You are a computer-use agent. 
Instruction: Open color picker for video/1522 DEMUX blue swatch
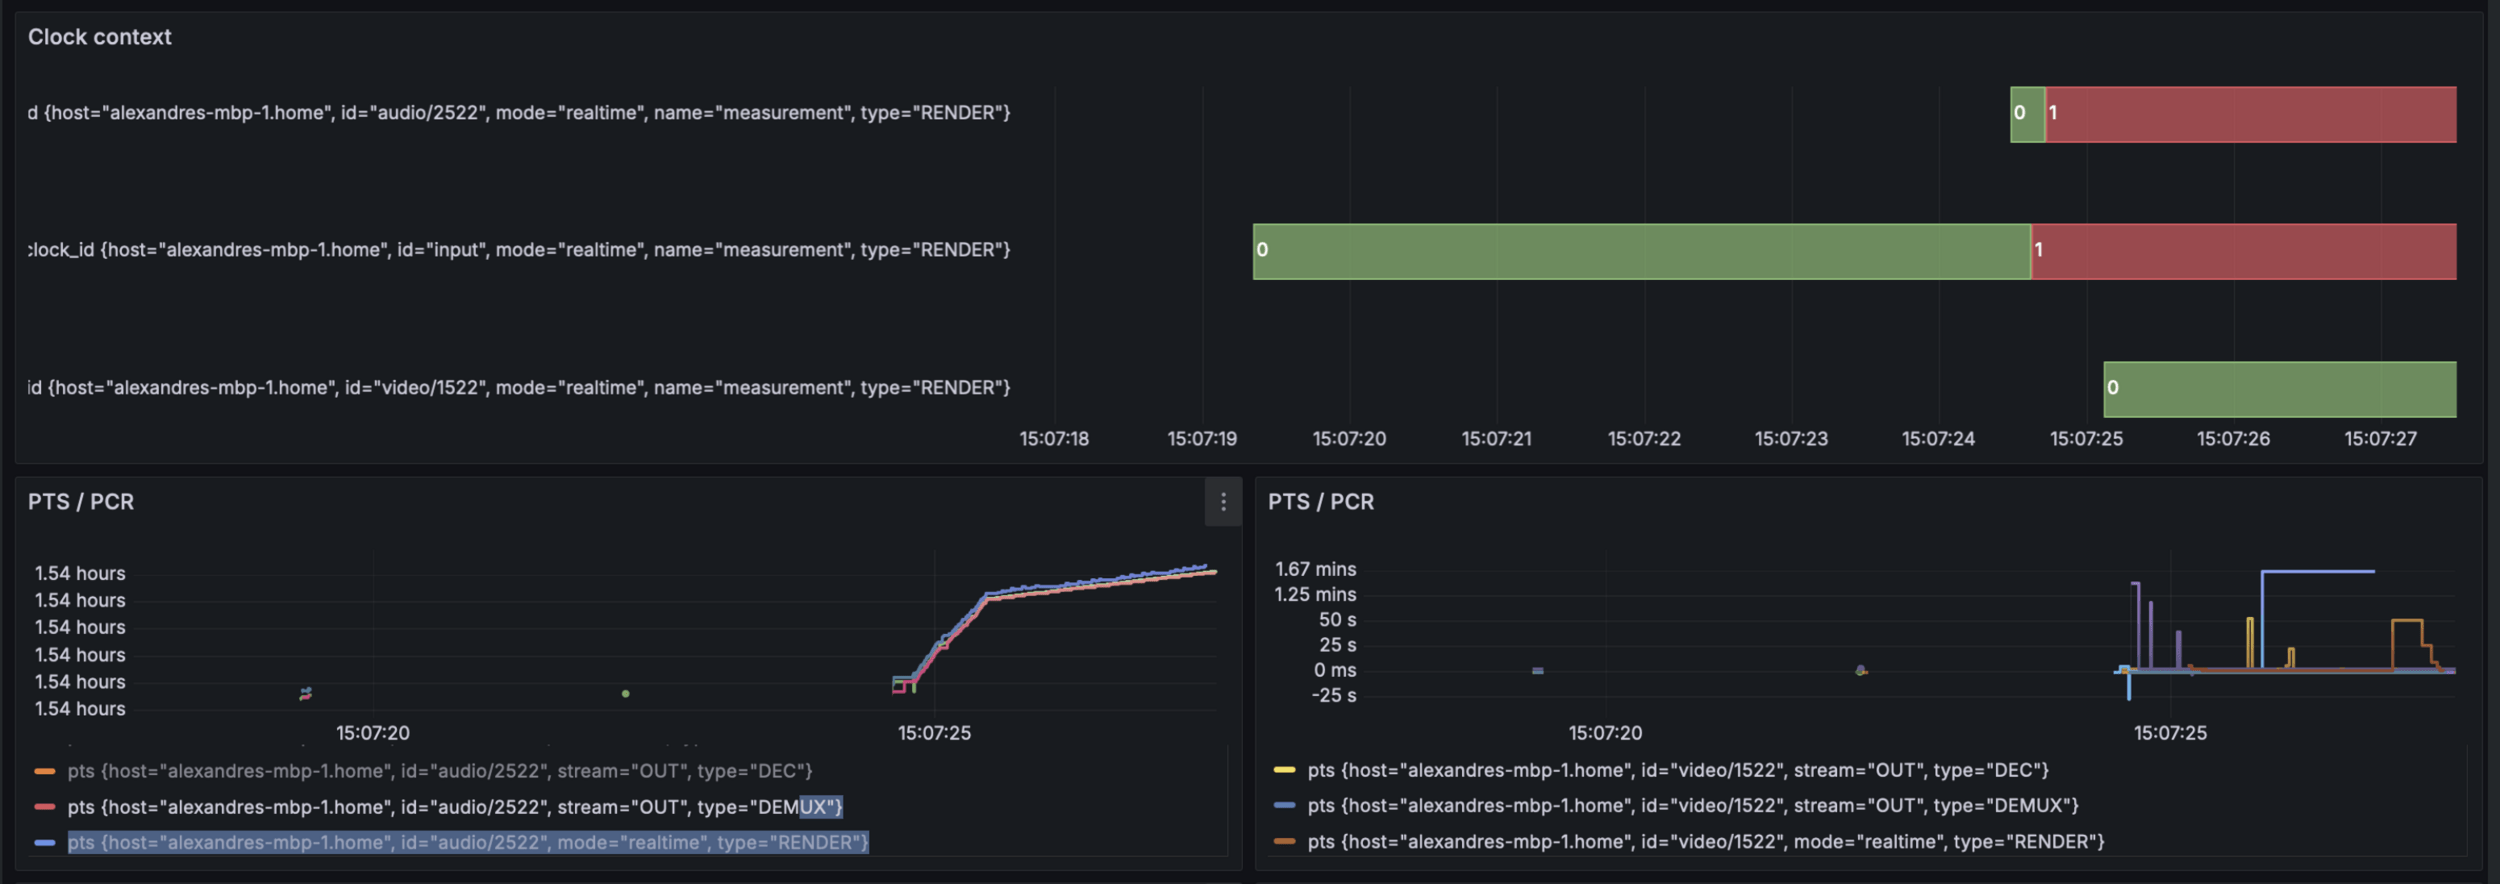point(1284,805)
